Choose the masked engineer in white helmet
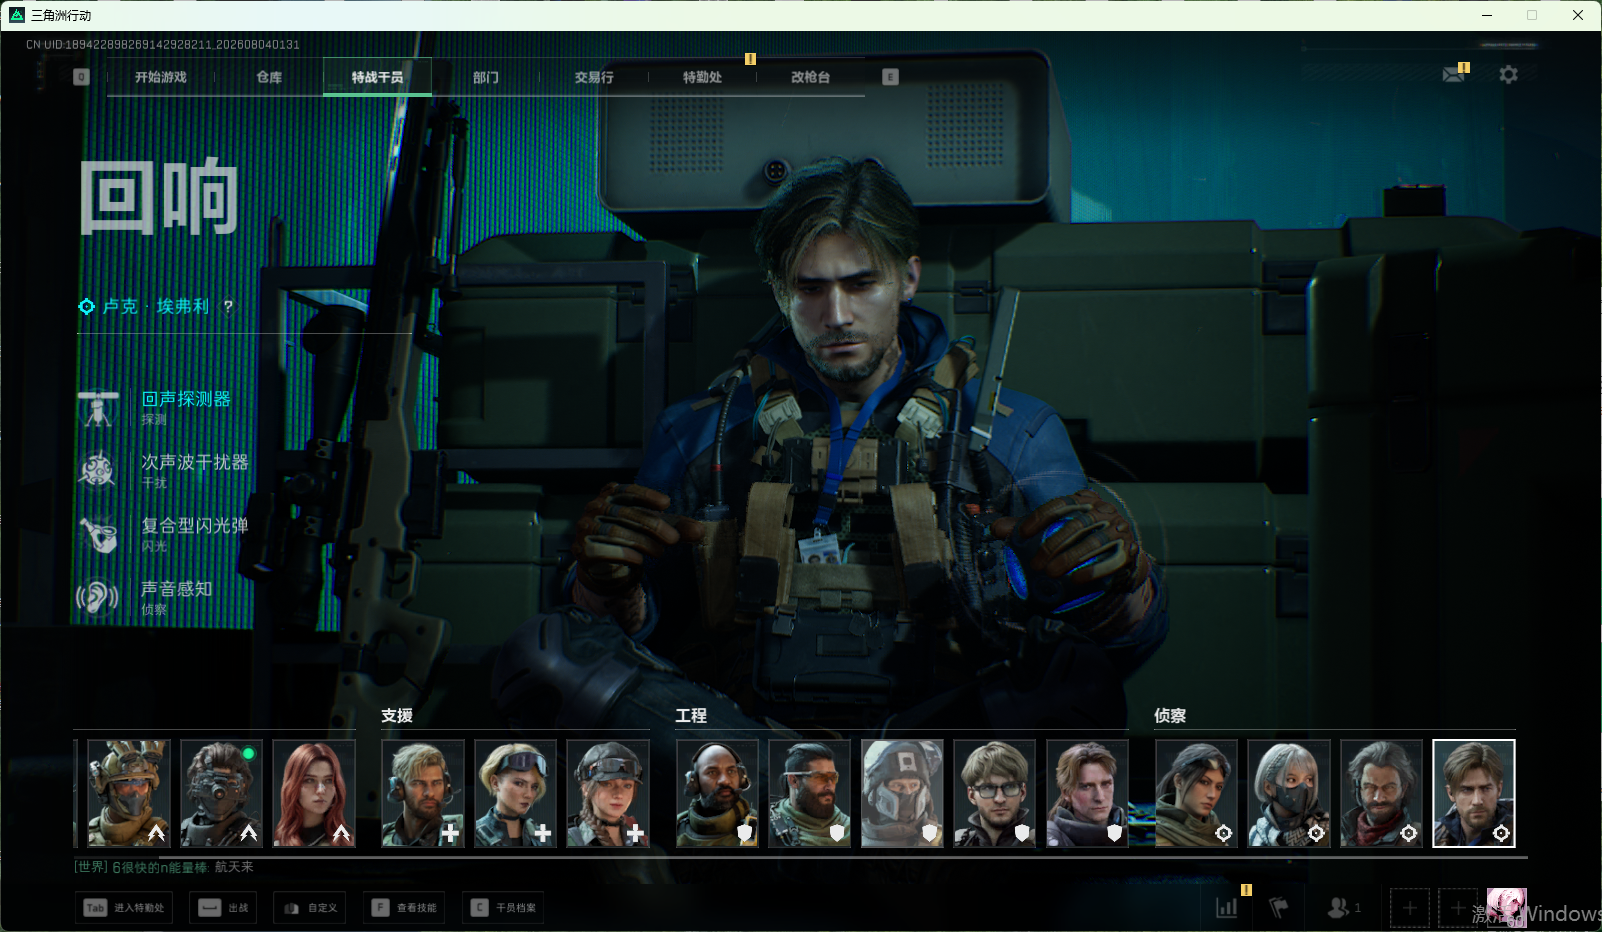Viewport: 1602px width, 932px height. [x=902, y=793]
